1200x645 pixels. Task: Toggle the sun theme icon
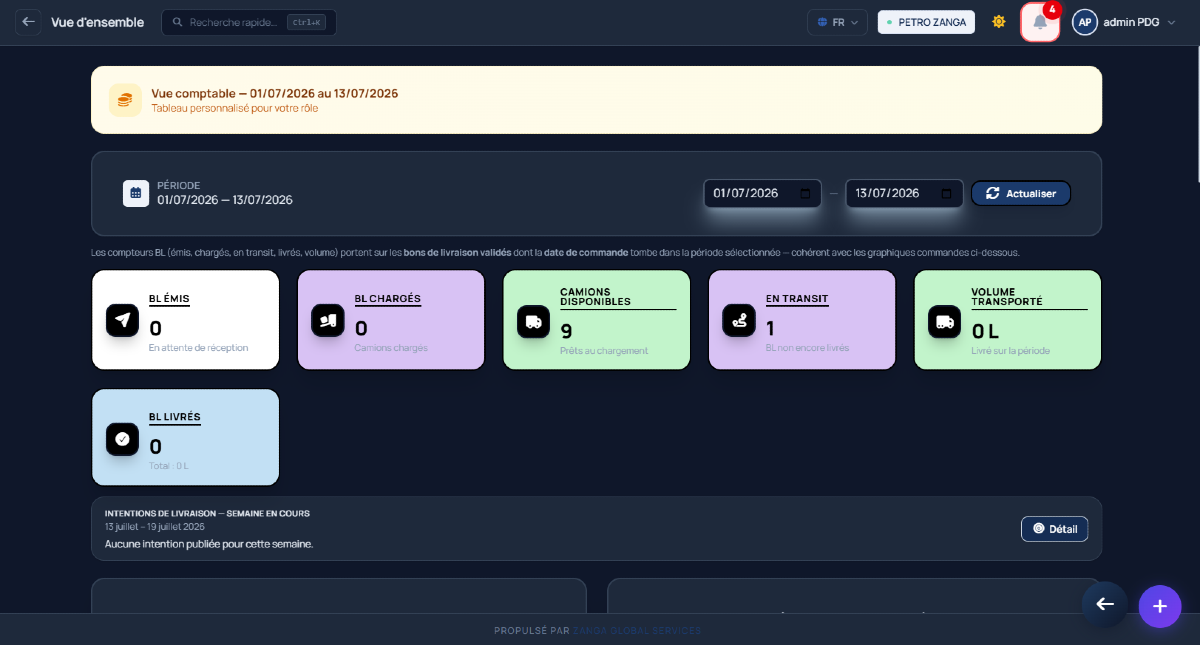click(998, 22)
